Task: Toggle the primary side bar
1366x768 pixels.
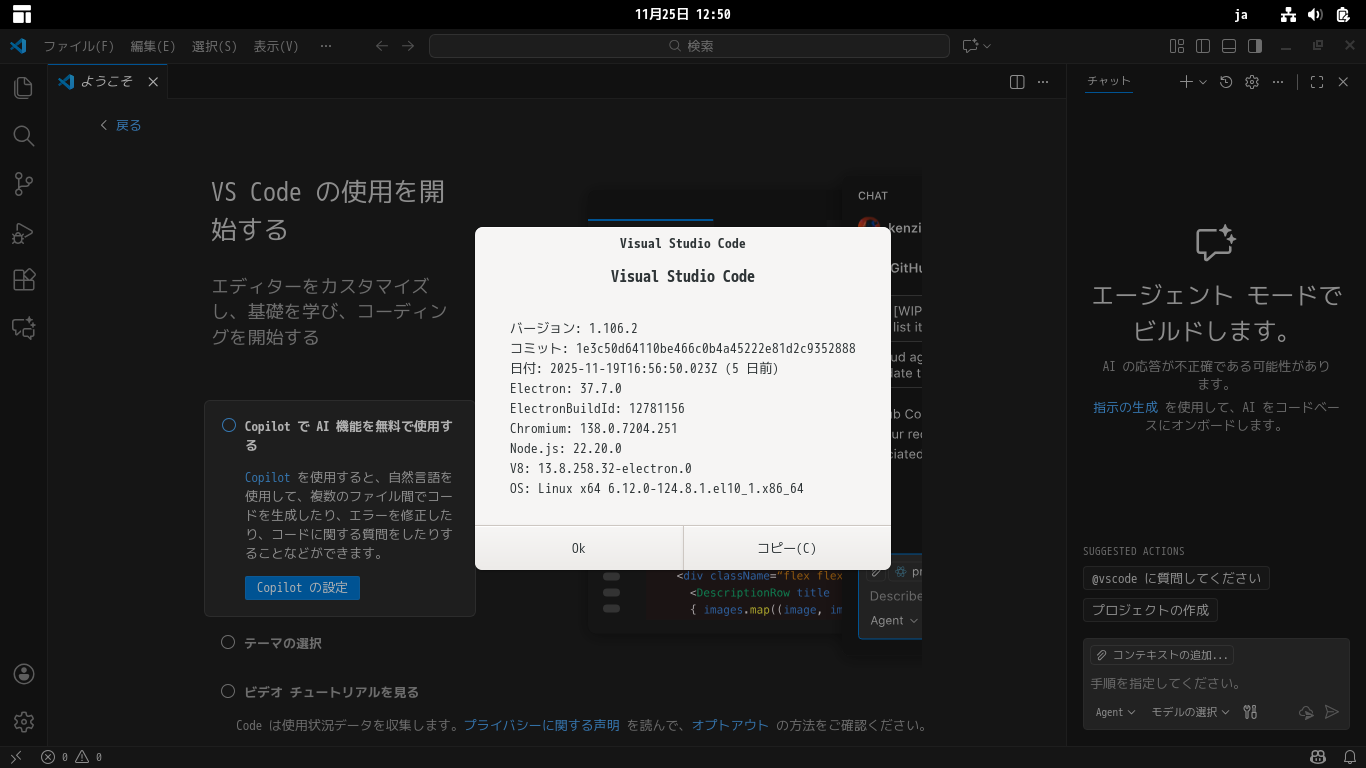Action: pyautogui.click(x=1203, y=46)
